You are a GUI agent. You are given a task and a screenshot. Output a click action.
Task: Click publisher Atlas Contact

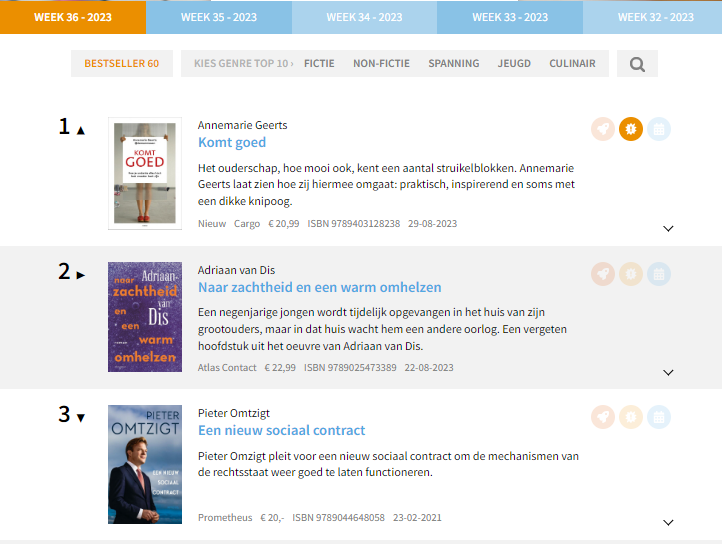[x=227, y=368]
